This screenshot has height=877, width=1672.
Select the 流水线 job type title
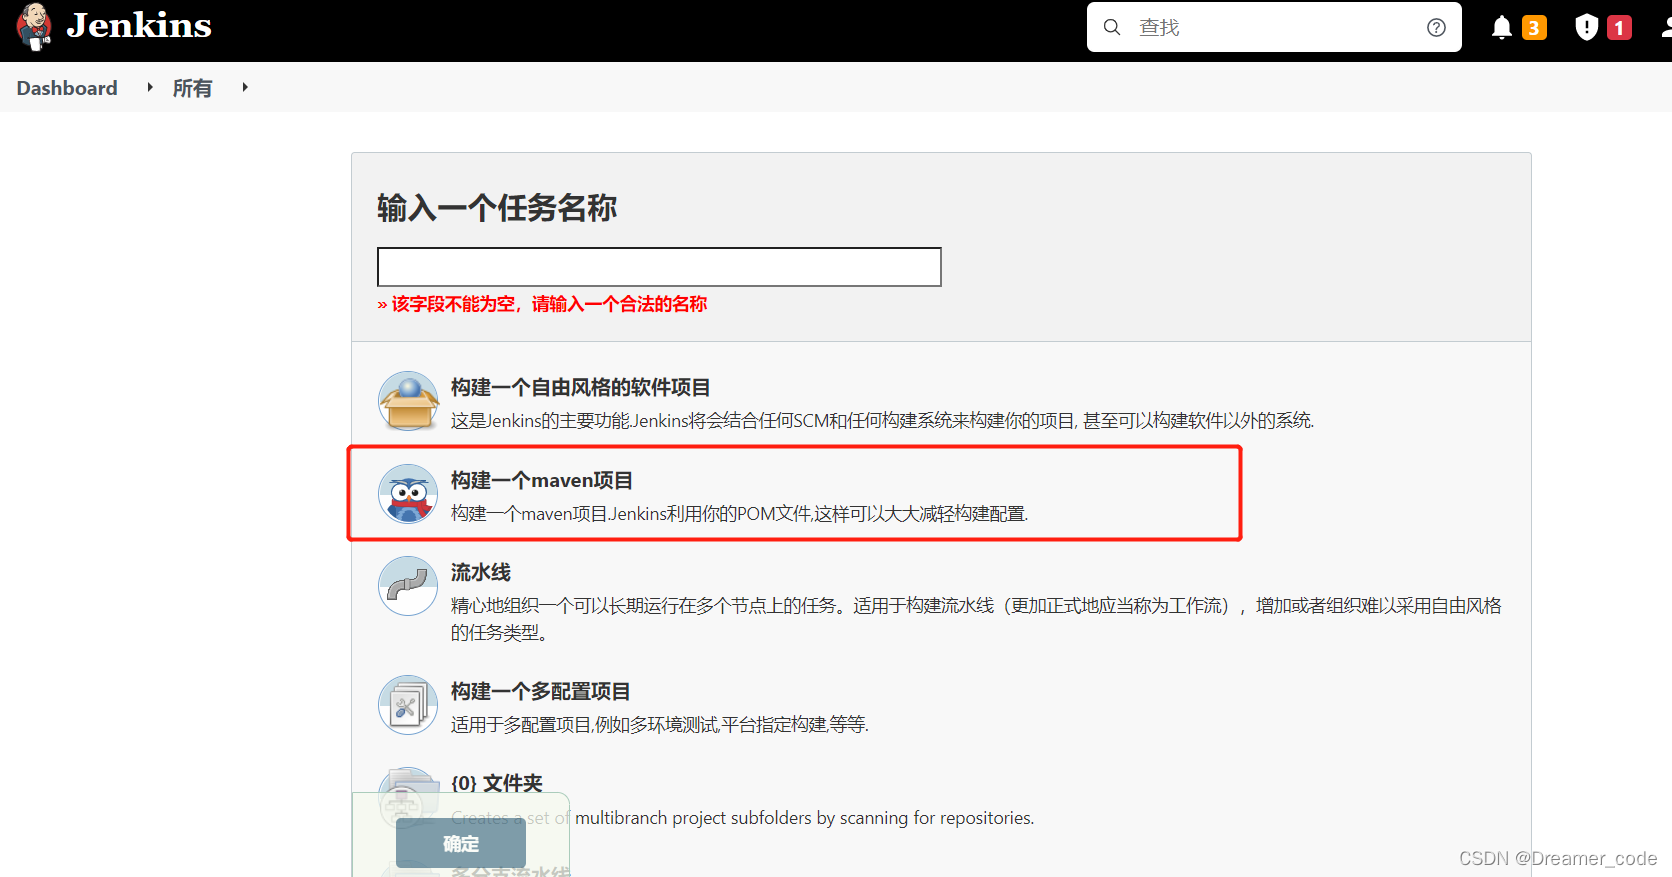point(481,572)
